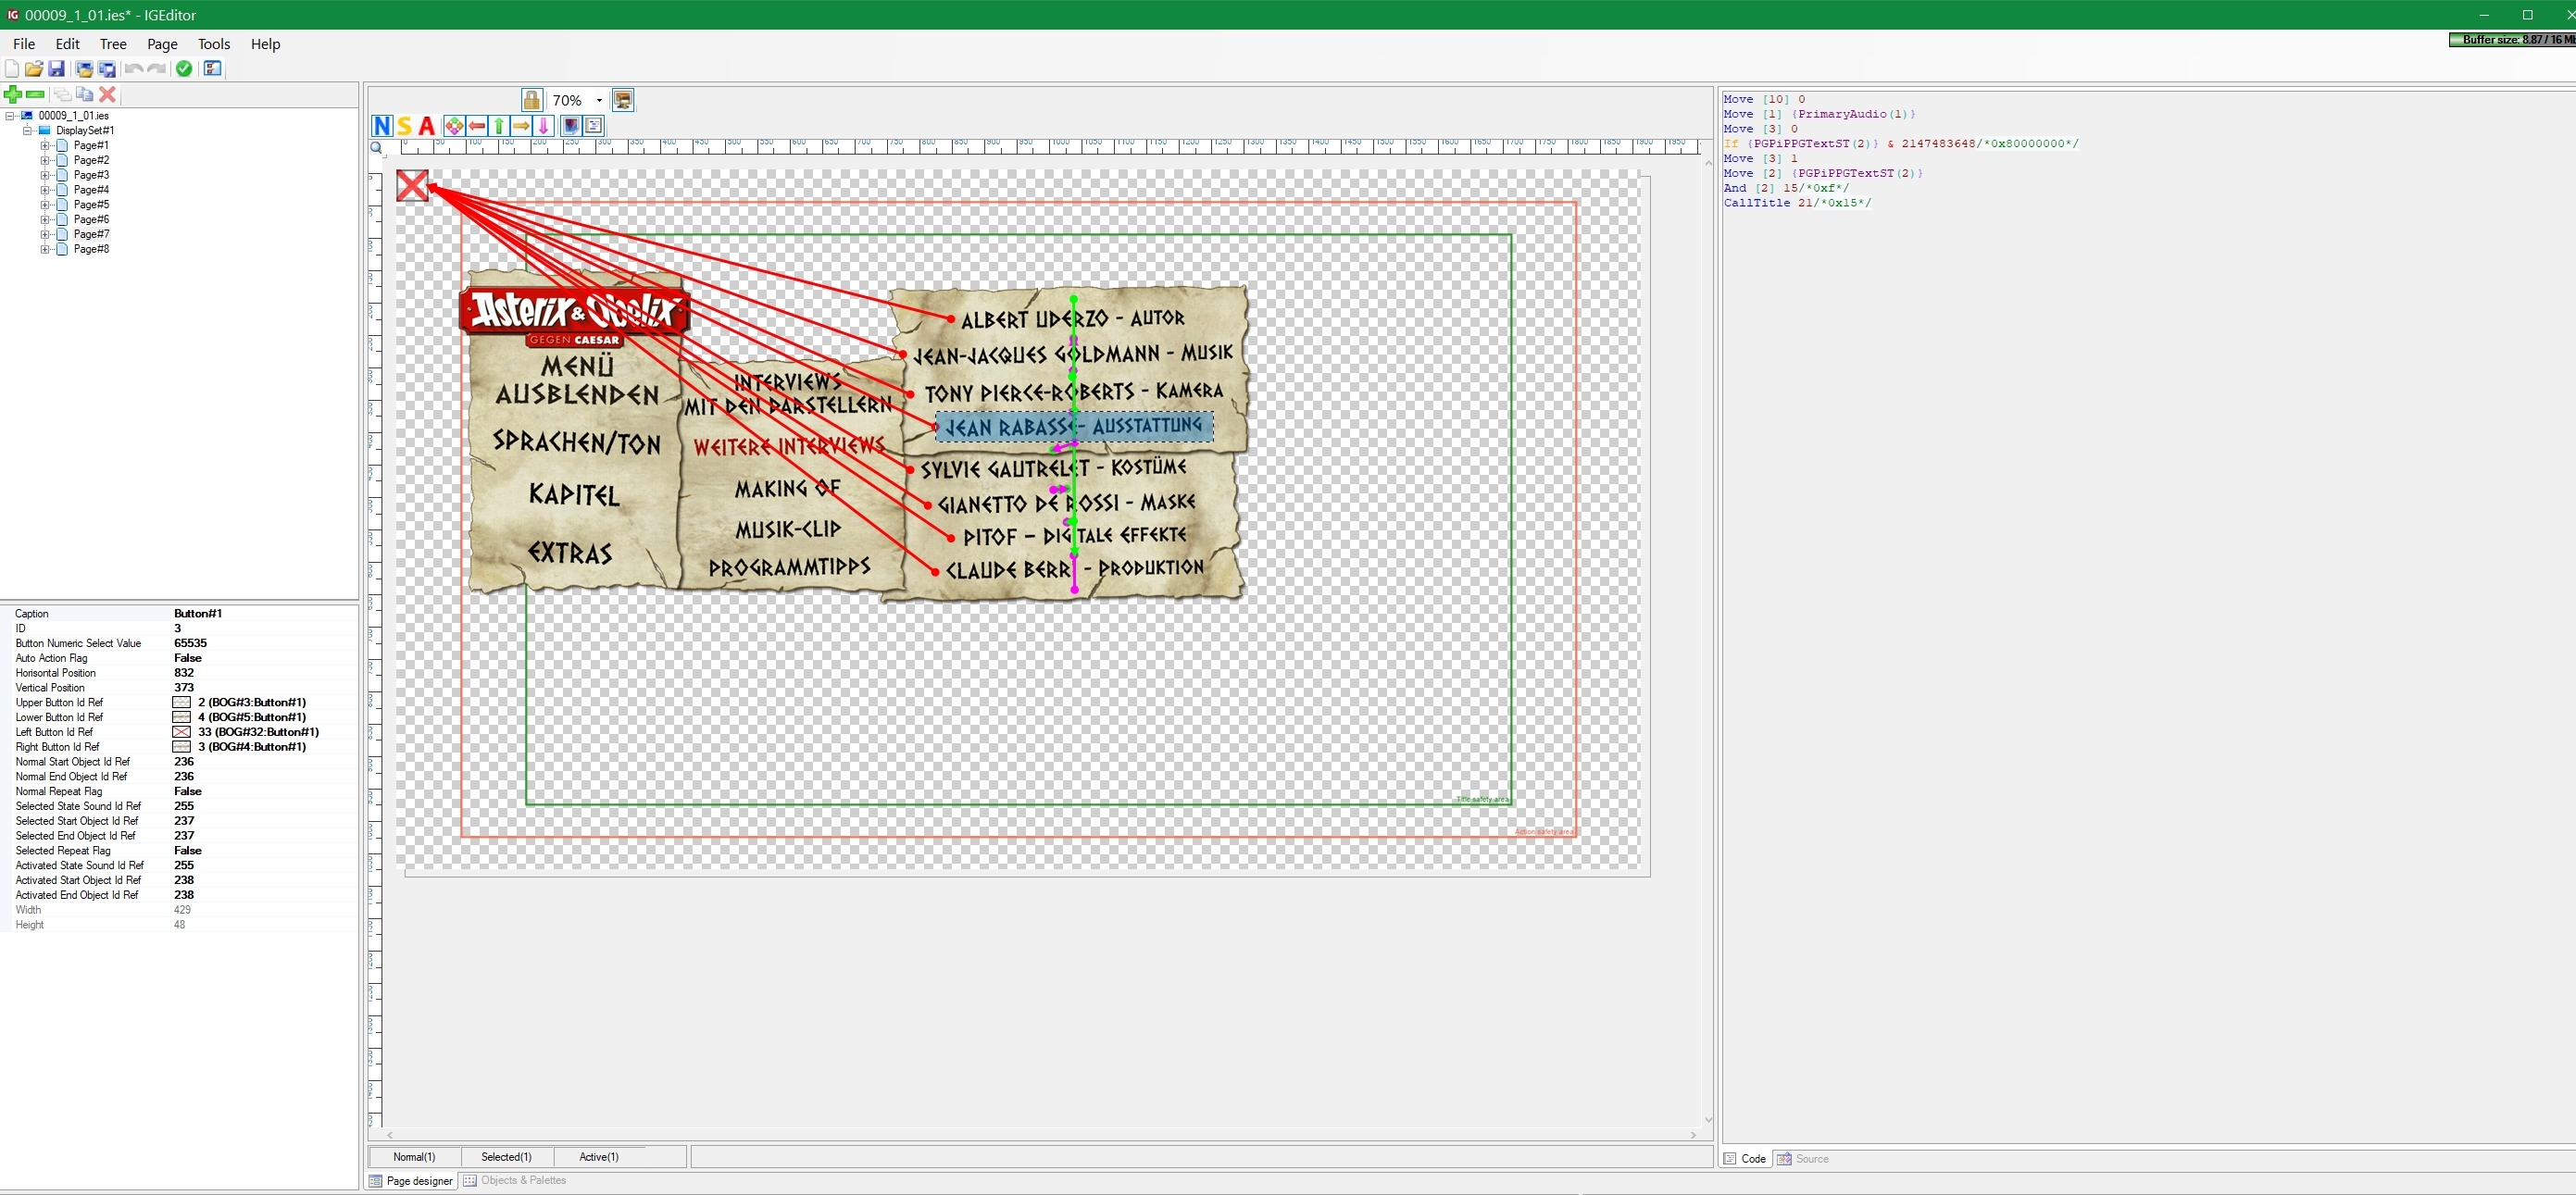
Task: Select the highlighted Jean Rabasse button on canvas
Action: click(x=1075, y=427)
